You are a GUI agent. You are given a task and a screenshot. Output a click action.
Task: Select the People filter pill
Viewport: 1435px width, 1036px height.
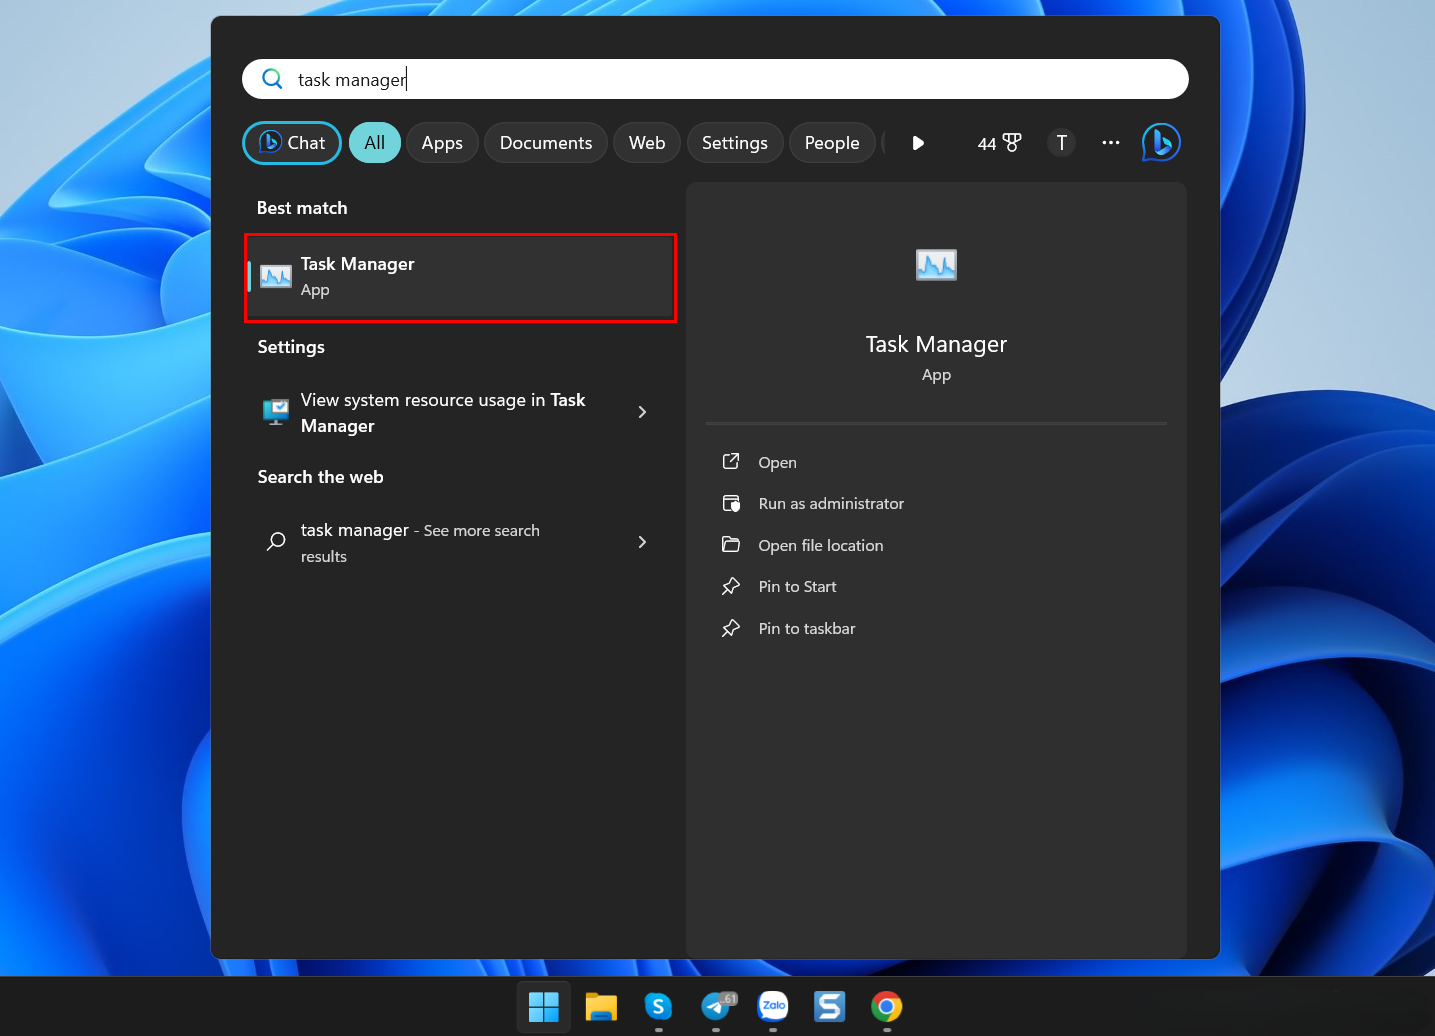[832, 142]
